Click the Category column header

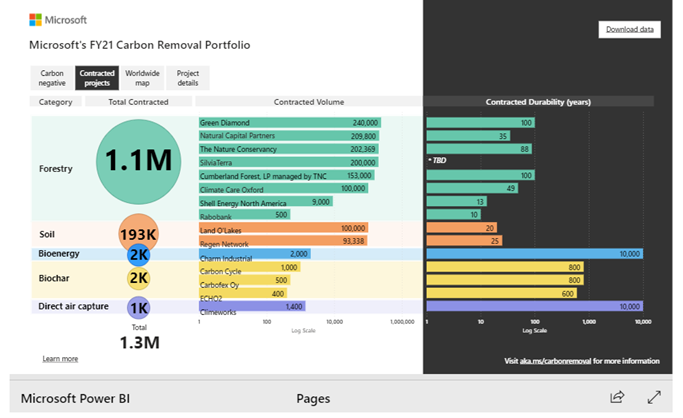pyautogui.click(x=55, y=102)
